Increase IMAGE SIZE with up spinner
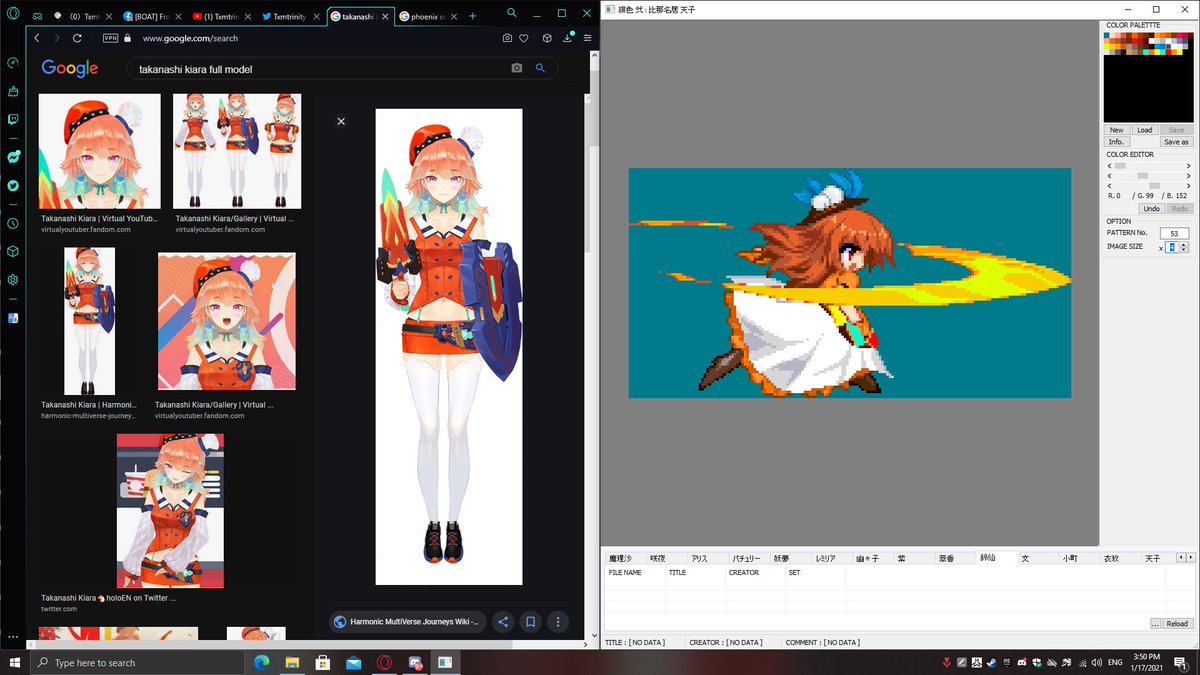Image resolution: width=1200 pixels, height=675 pixels. (x=1184, y=244)
